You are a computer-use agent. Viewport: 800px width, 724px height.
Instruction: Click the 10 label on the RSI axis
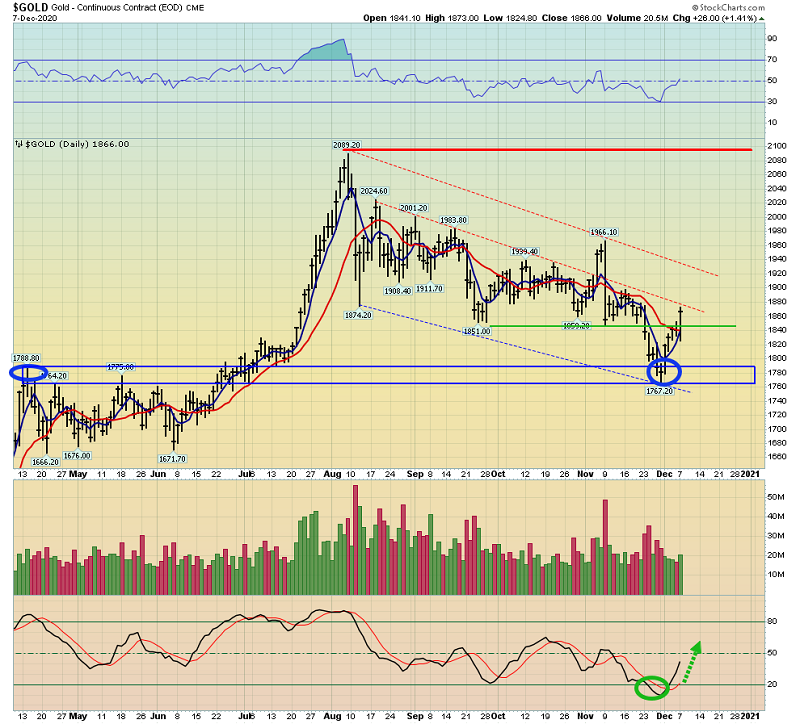click(772, 122)
